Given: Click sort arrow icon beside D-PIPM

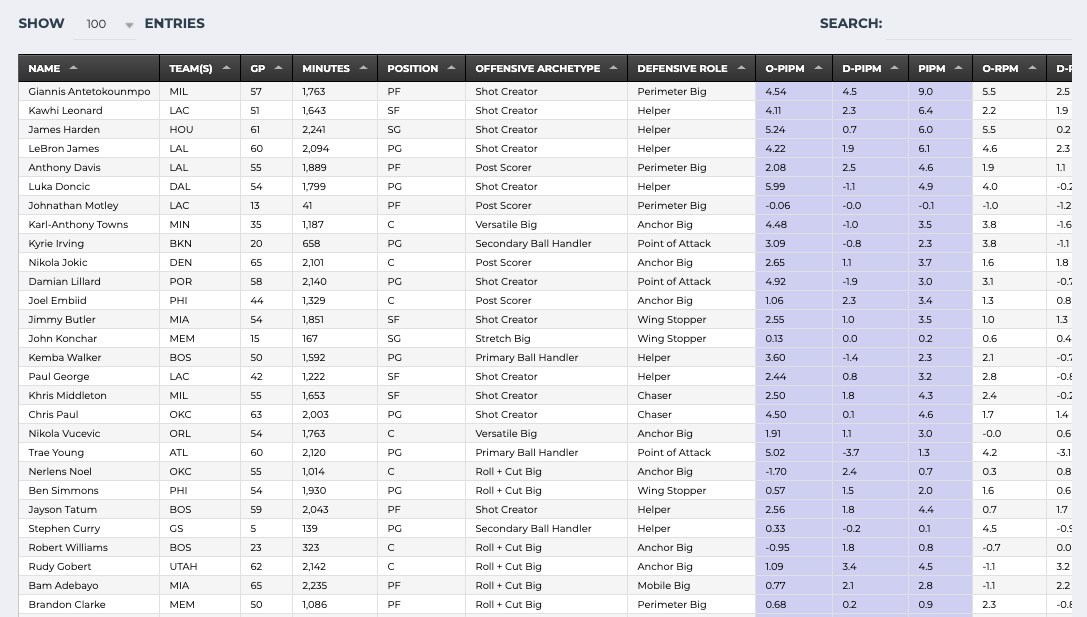Looking at the screenshot, I should click(x=894, y=67).
